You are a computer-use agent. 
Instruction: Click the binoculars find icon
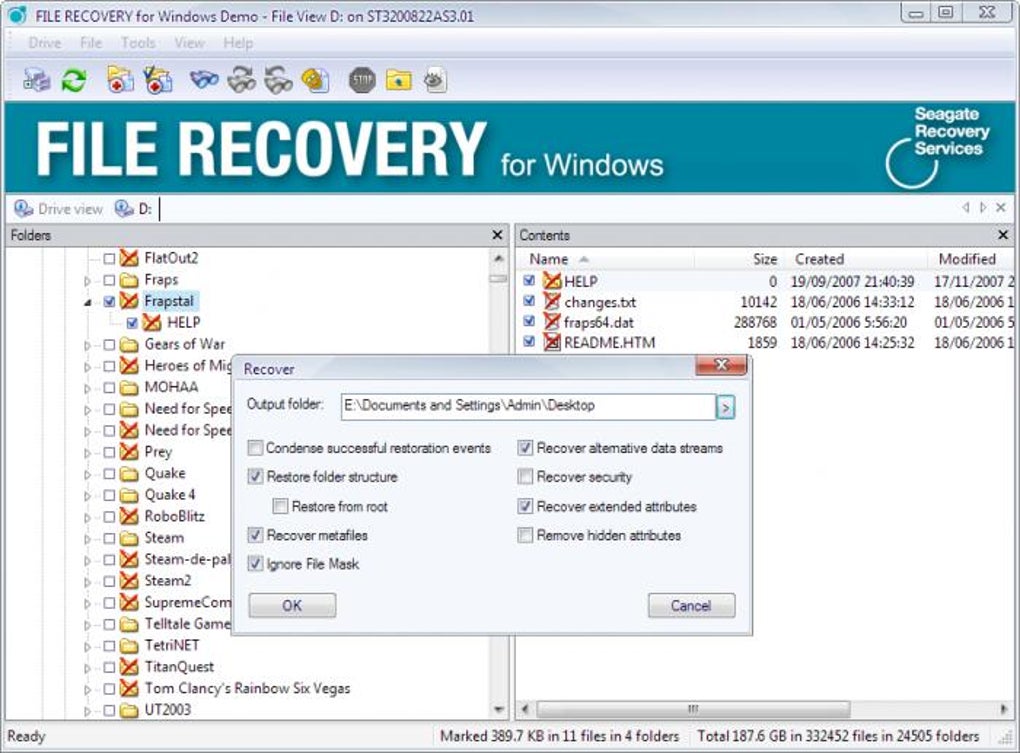pyautogui.click(x=204, y=81)
